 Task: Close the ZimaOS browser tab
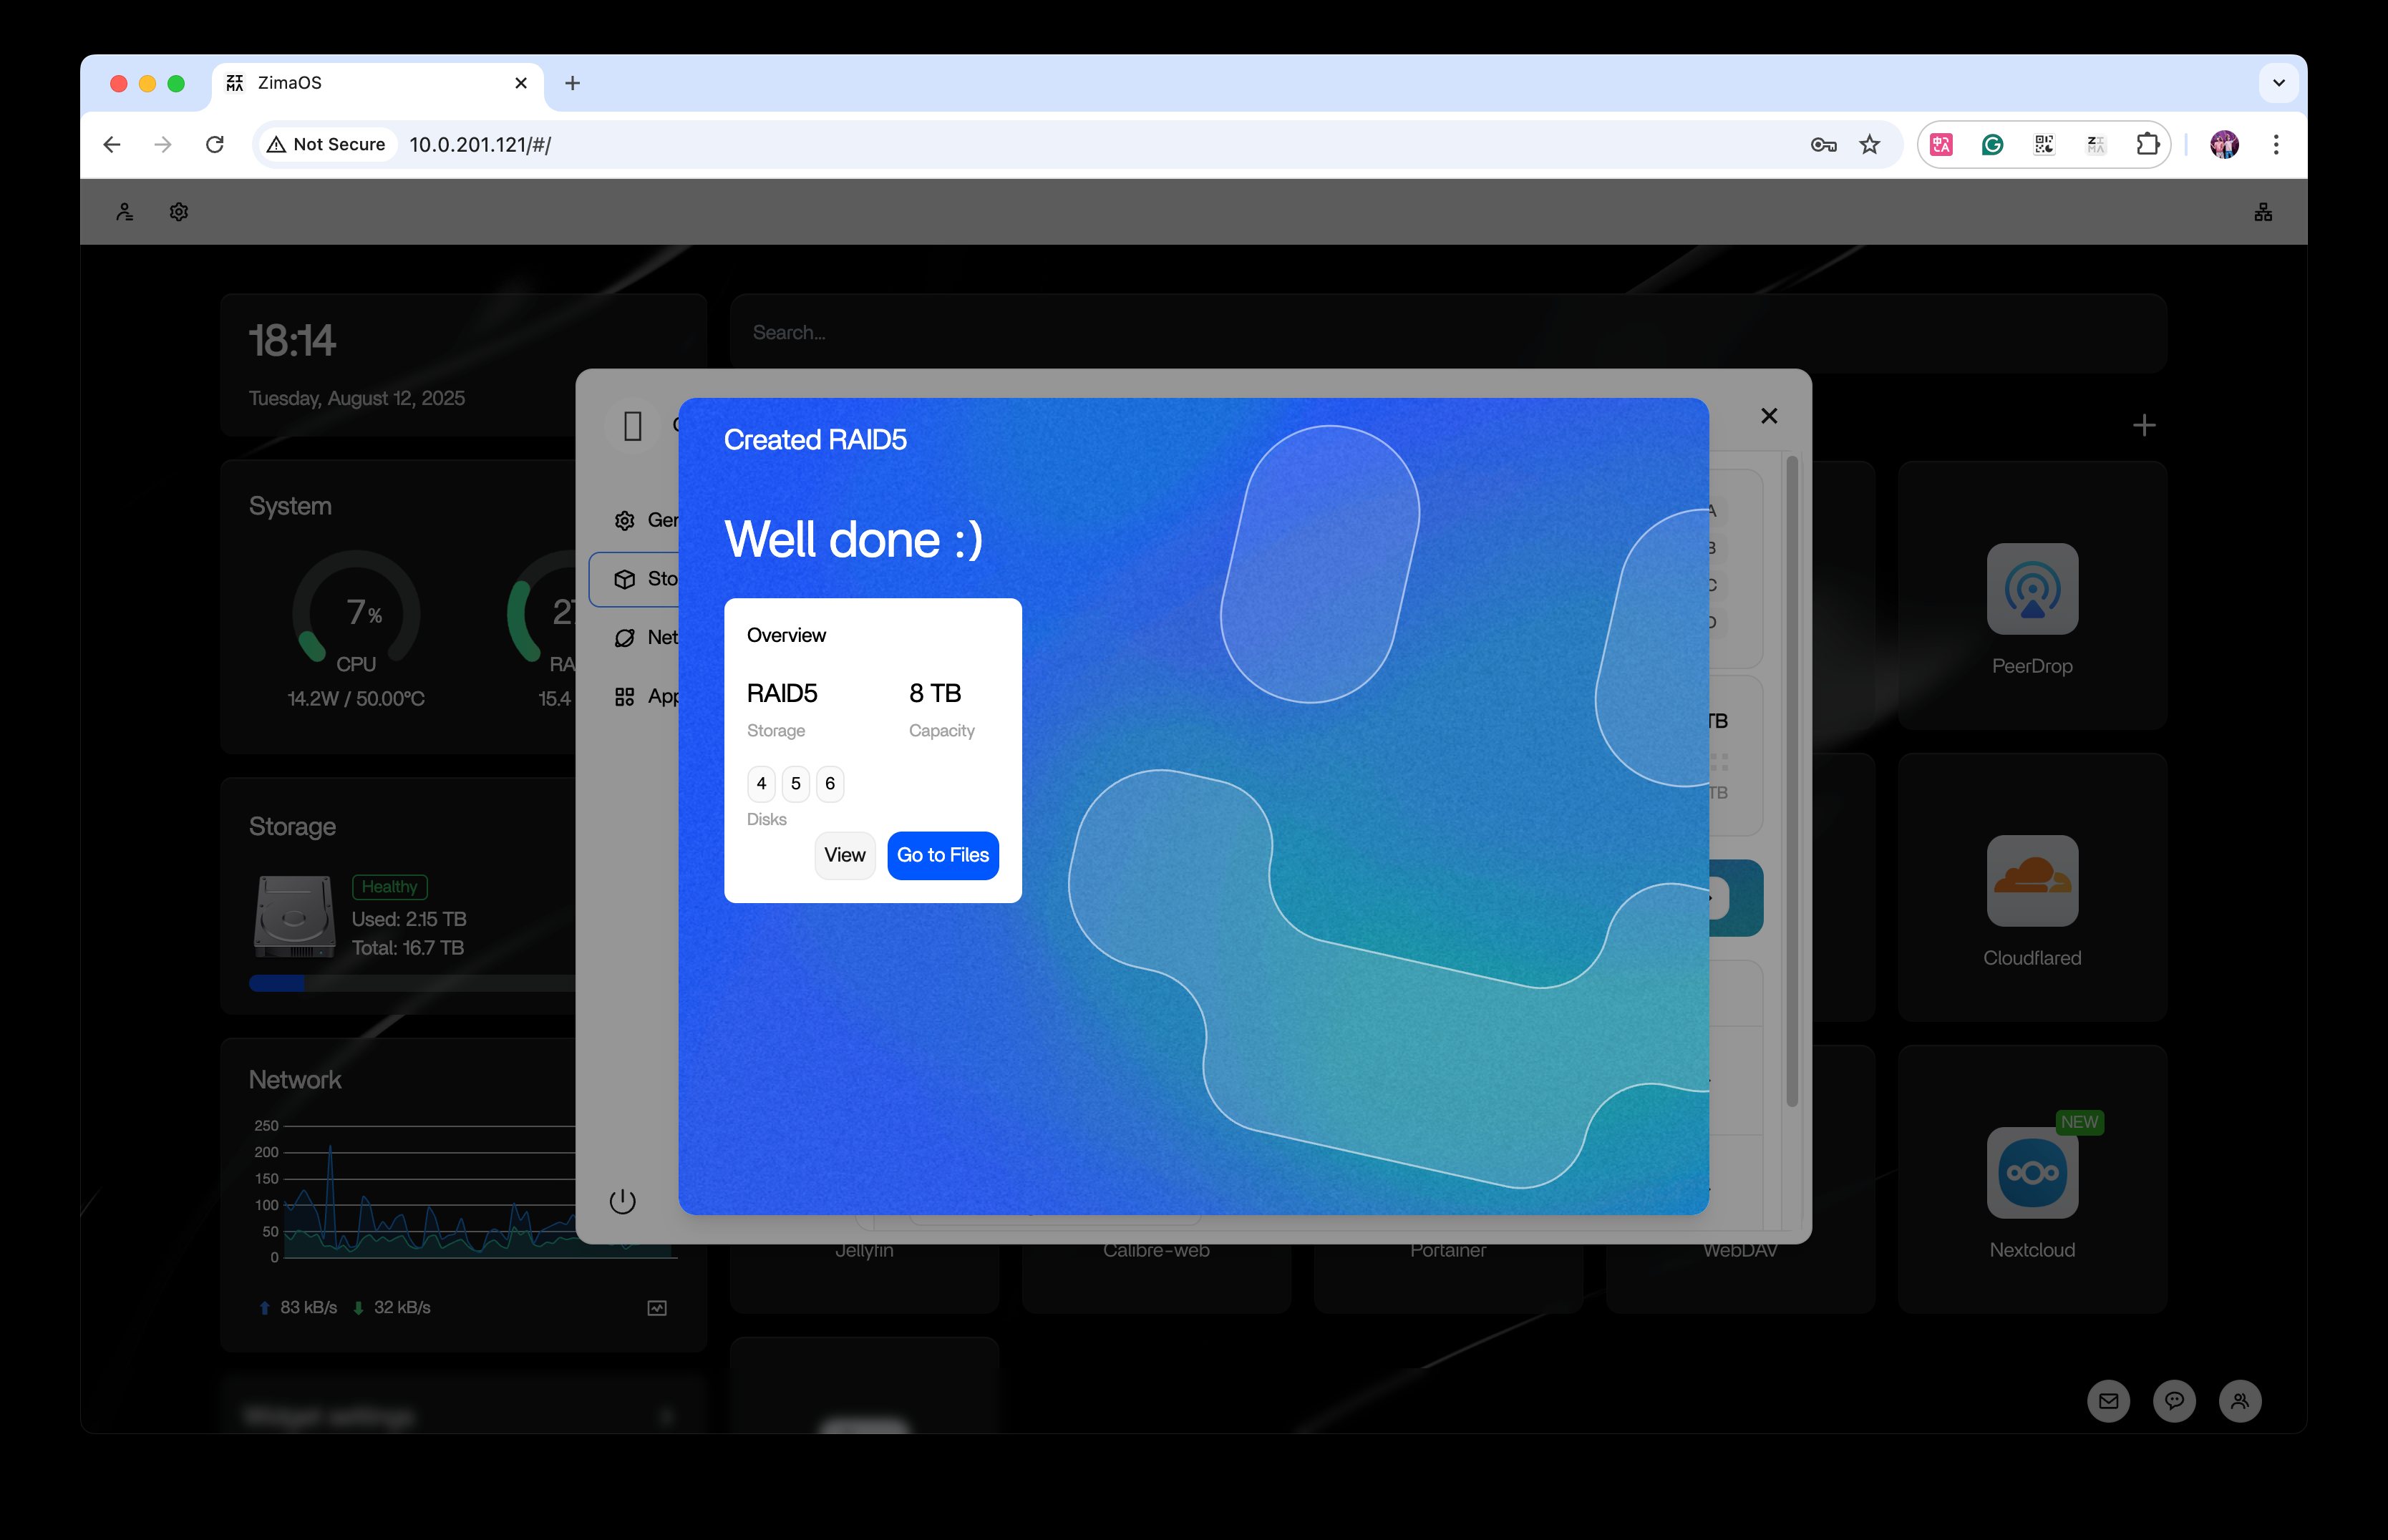(x=521, y=83)
